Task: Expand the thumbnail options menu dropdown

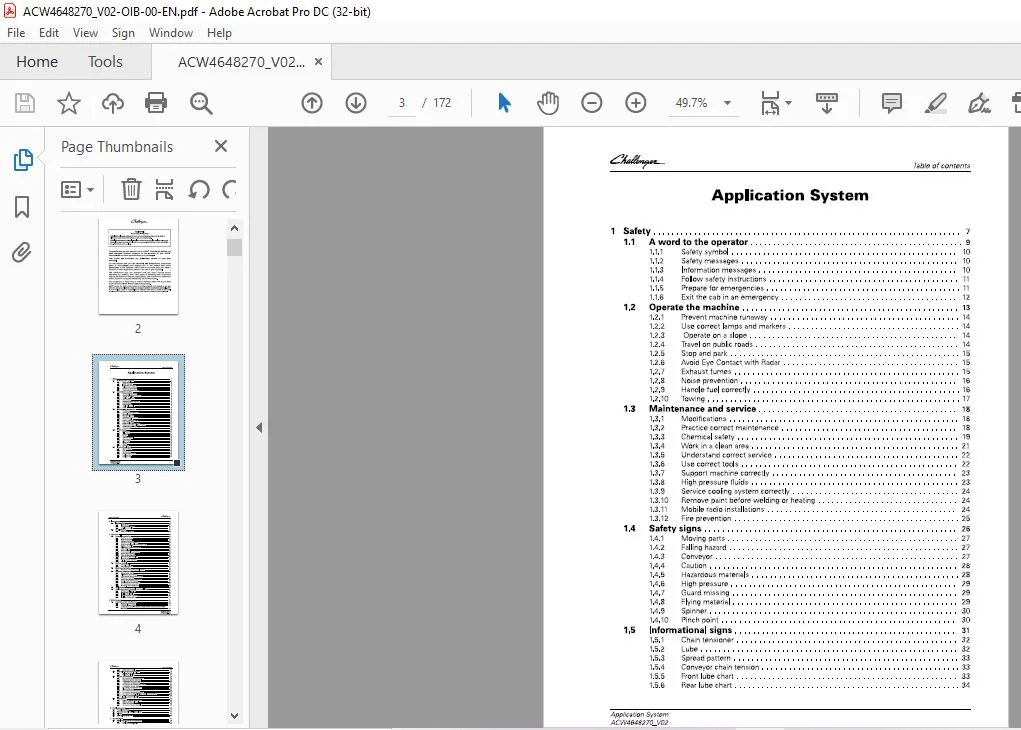Action: (x=77, y=190)
